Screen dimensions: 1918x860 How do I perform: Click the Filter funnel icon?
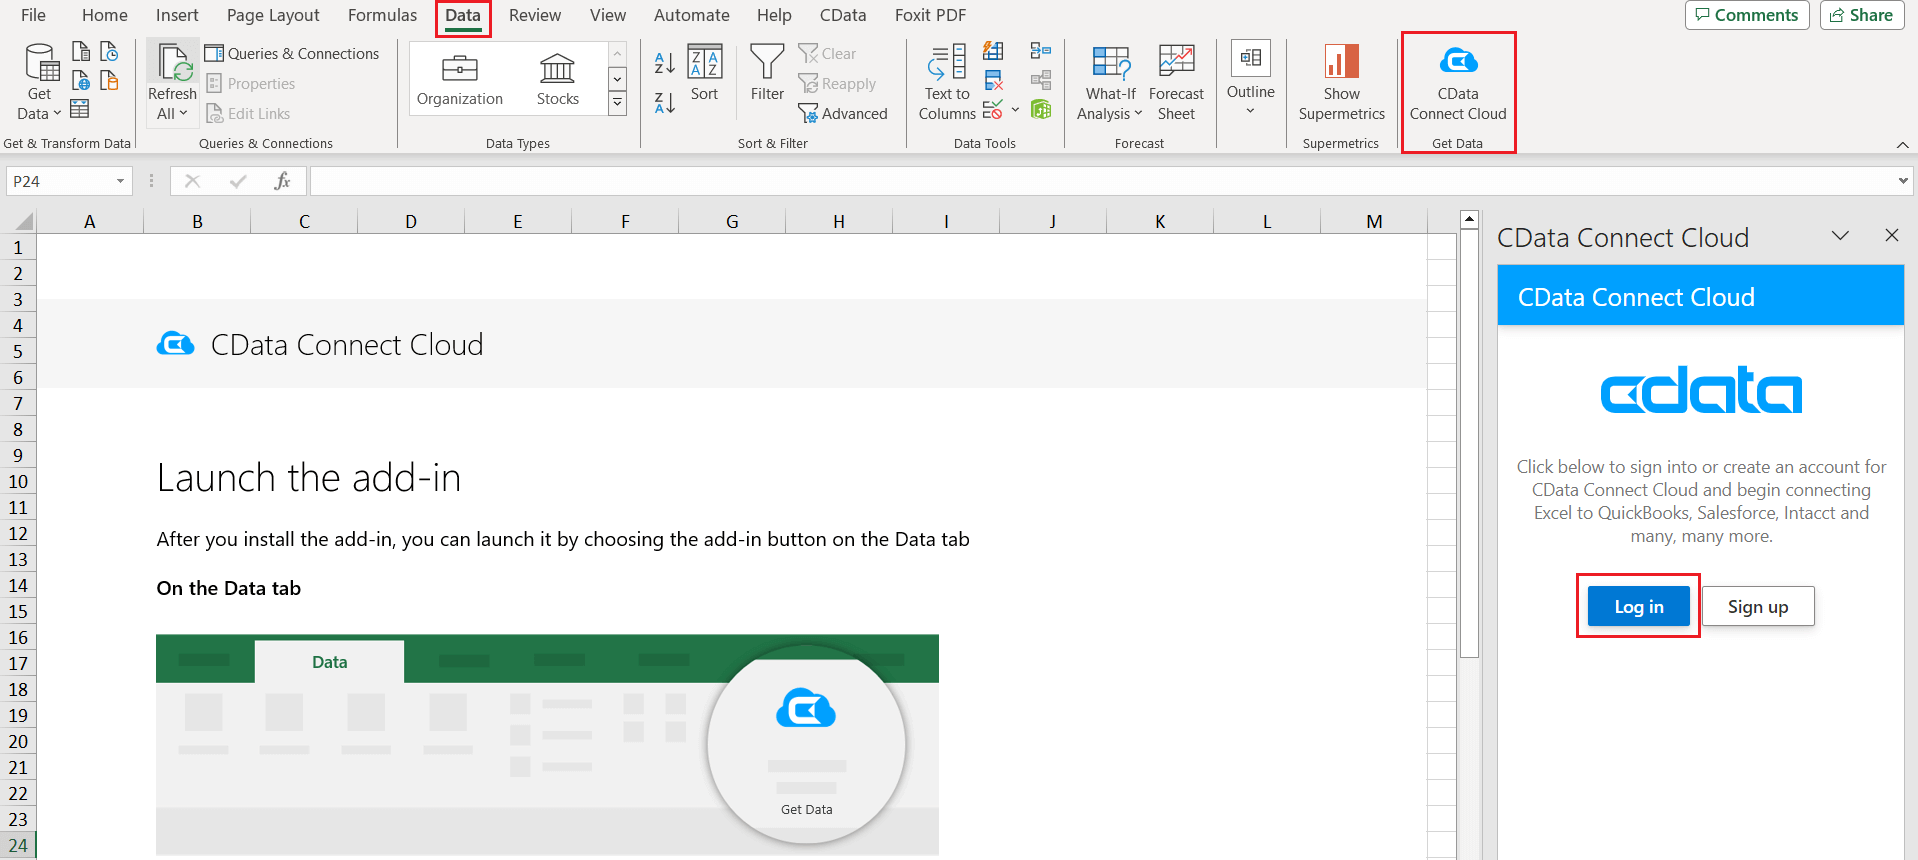click(x=767, y=62)
